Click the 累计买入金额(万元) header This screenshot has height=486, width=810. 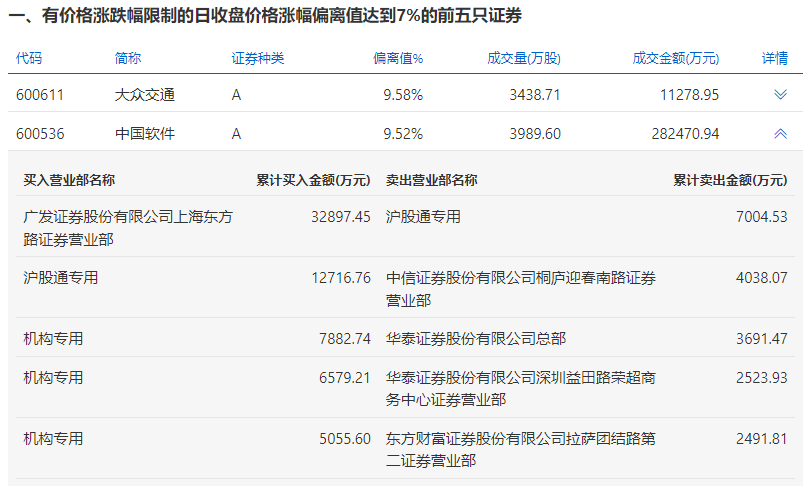pyautogui.click(x=313, y=180)
